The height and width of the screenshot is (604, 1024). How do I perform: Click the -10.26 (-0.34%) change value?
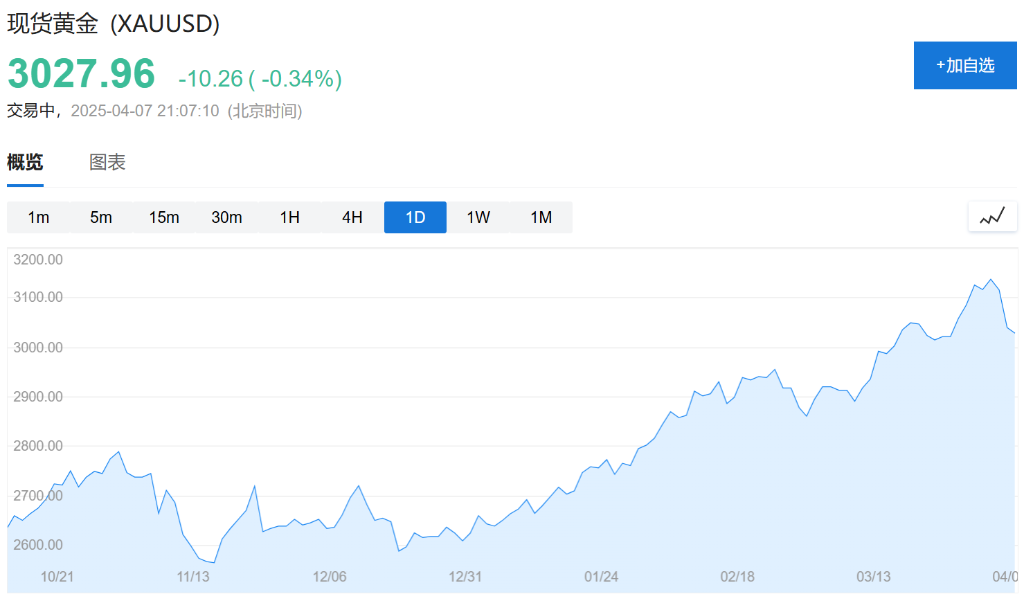(x=260, y=79)
